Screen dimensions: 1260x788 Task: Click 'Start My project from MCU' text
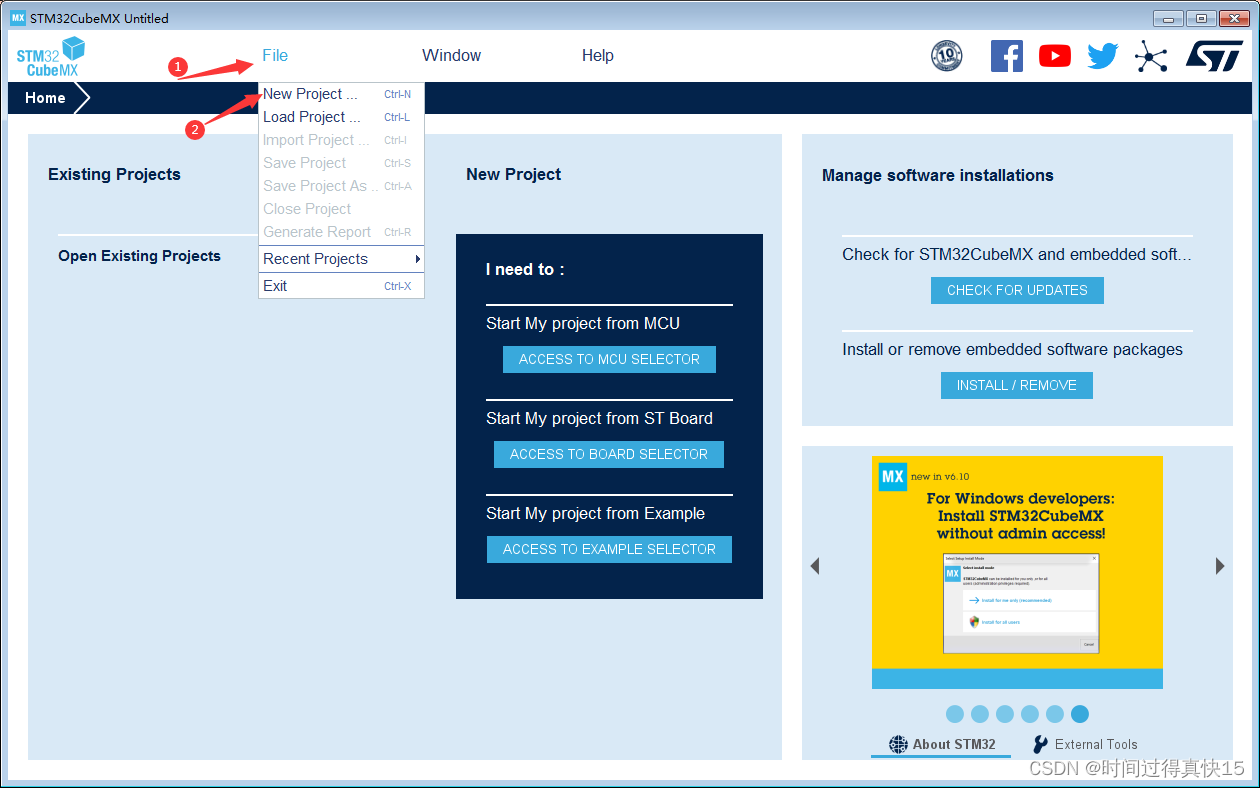point(583,324)
